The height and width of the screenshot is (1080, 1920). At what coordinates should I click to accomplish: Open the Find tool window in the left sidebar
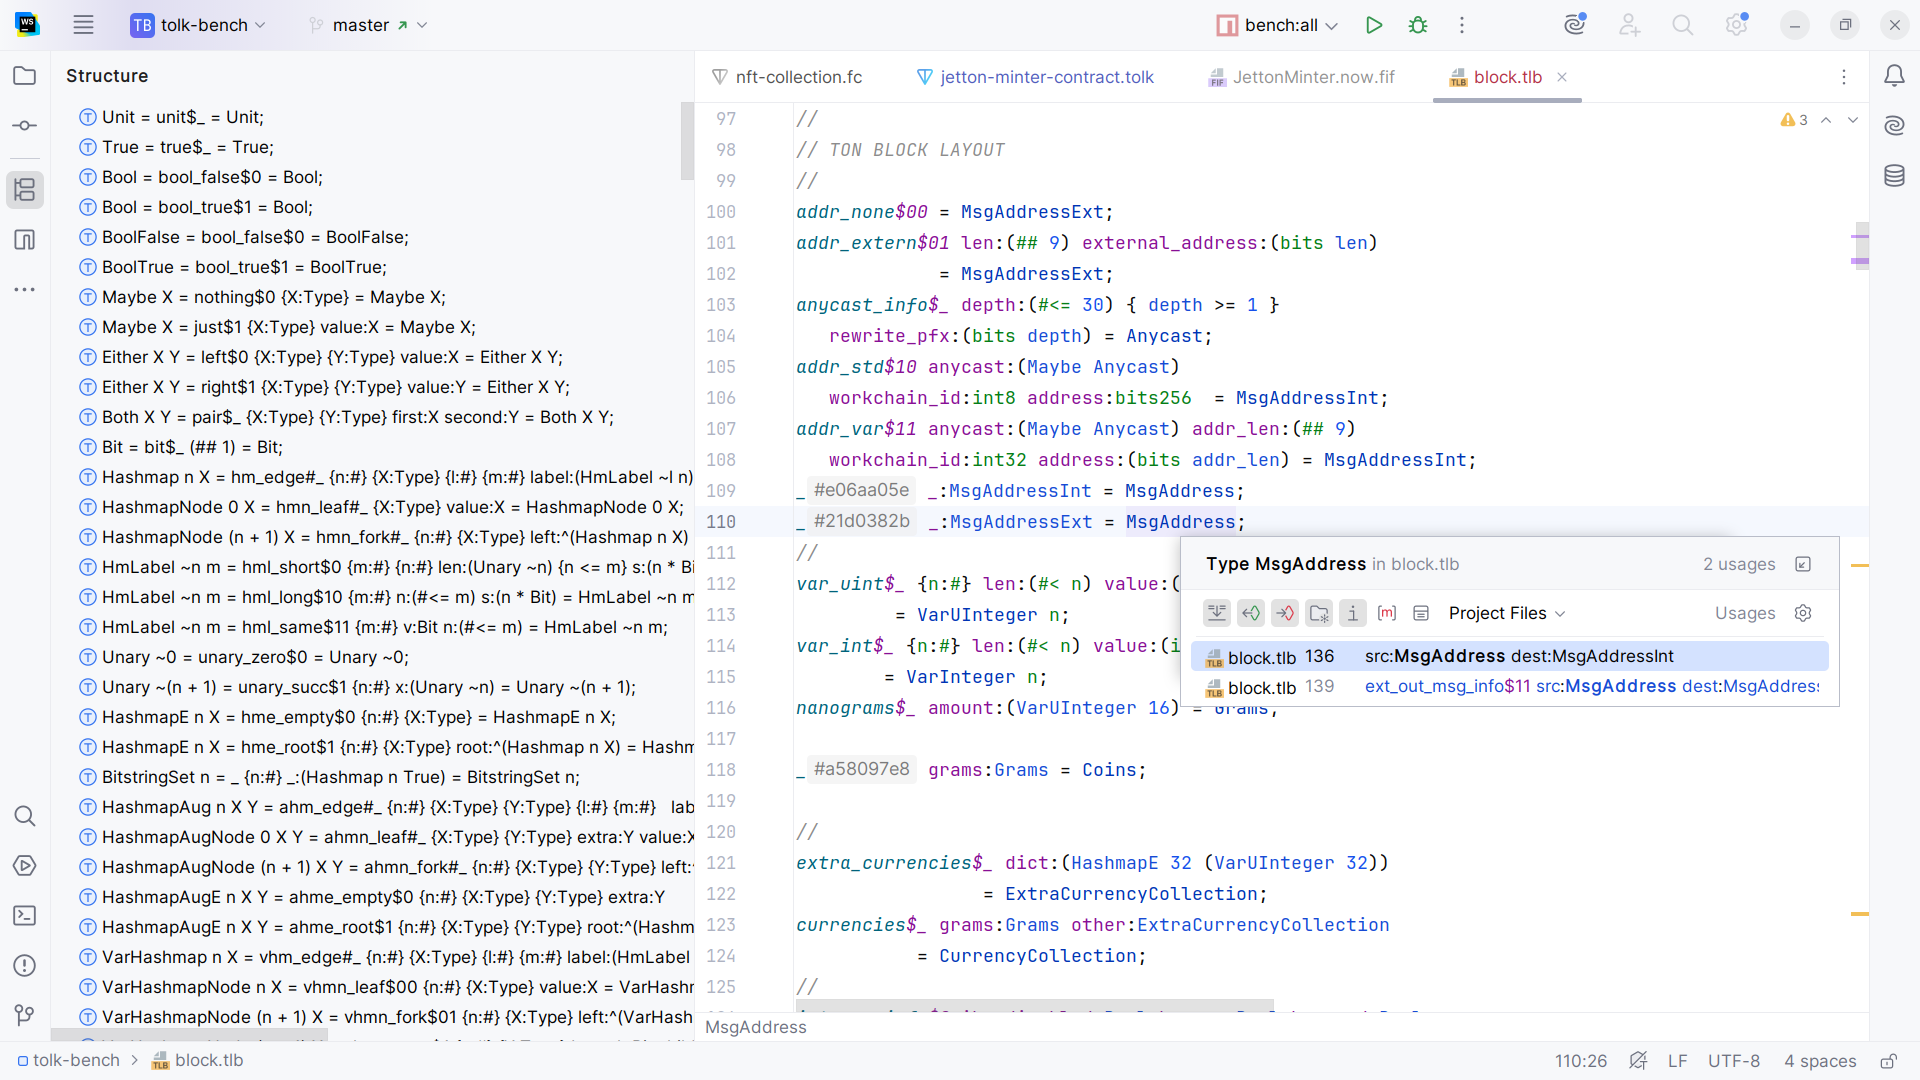25,816
